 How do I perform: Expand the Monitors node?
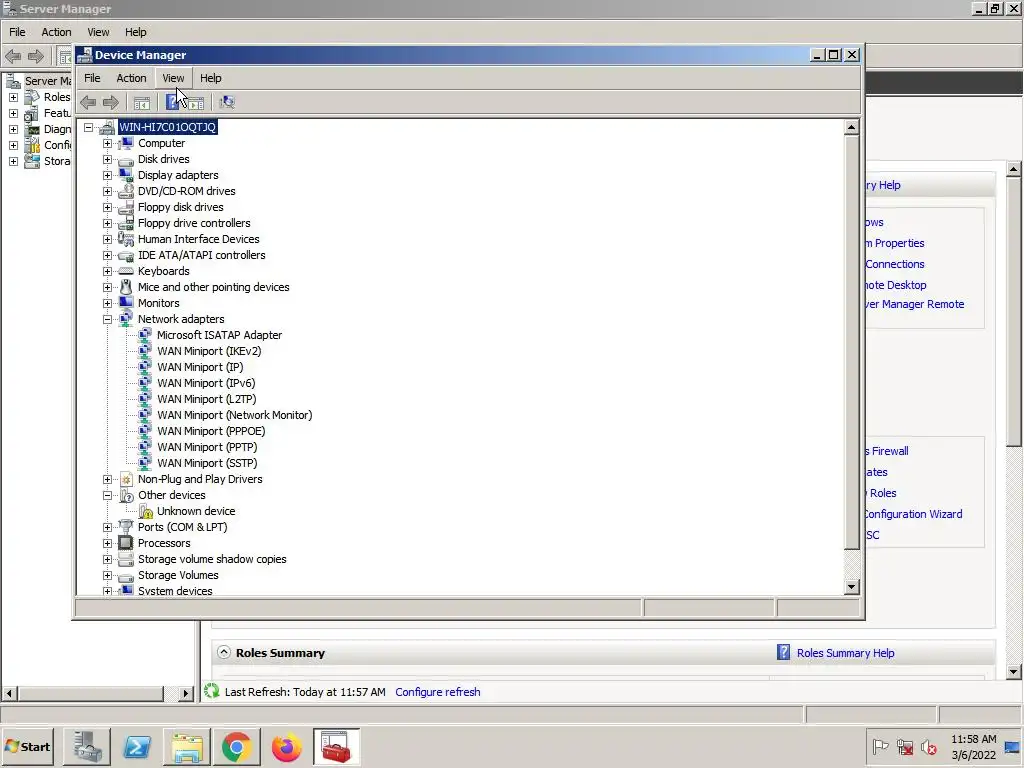[107, 303]
